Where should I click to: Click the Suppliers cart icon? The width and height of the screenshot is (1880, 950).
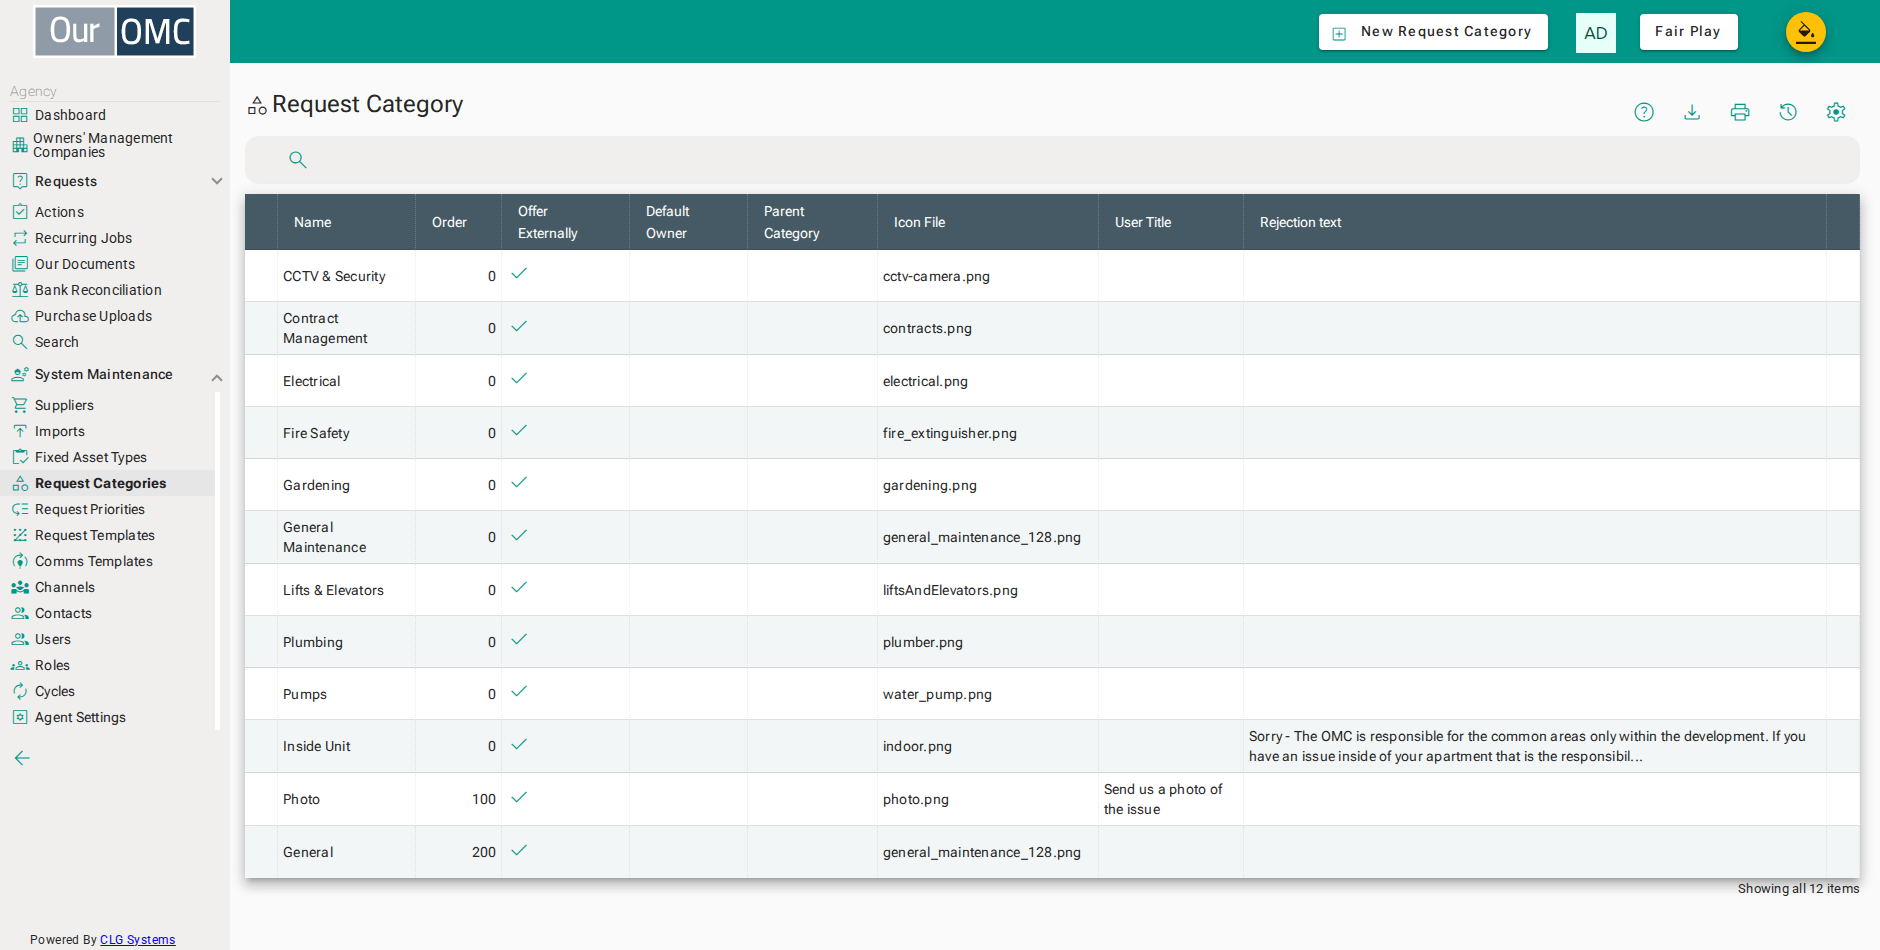point(20,405)
